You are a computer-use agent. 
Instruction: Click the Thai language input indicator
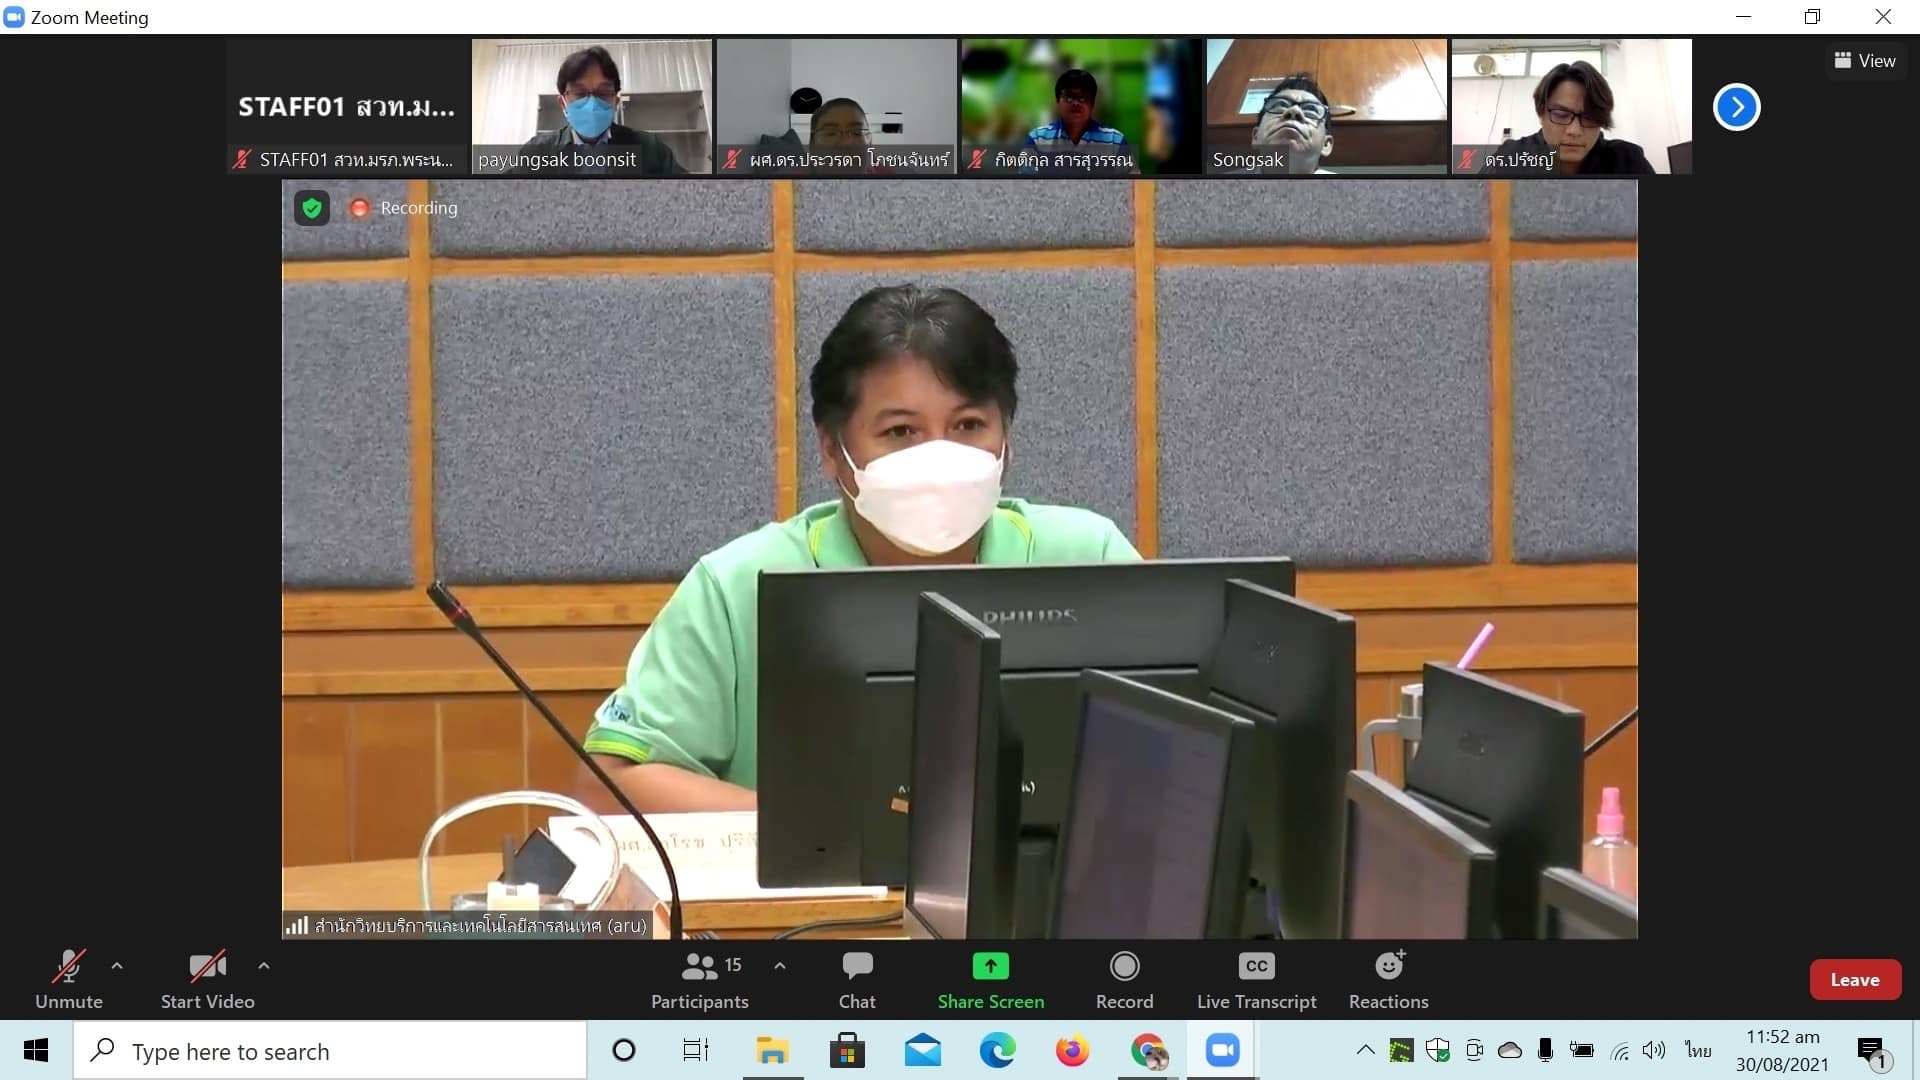(x=1697, y=1050)
